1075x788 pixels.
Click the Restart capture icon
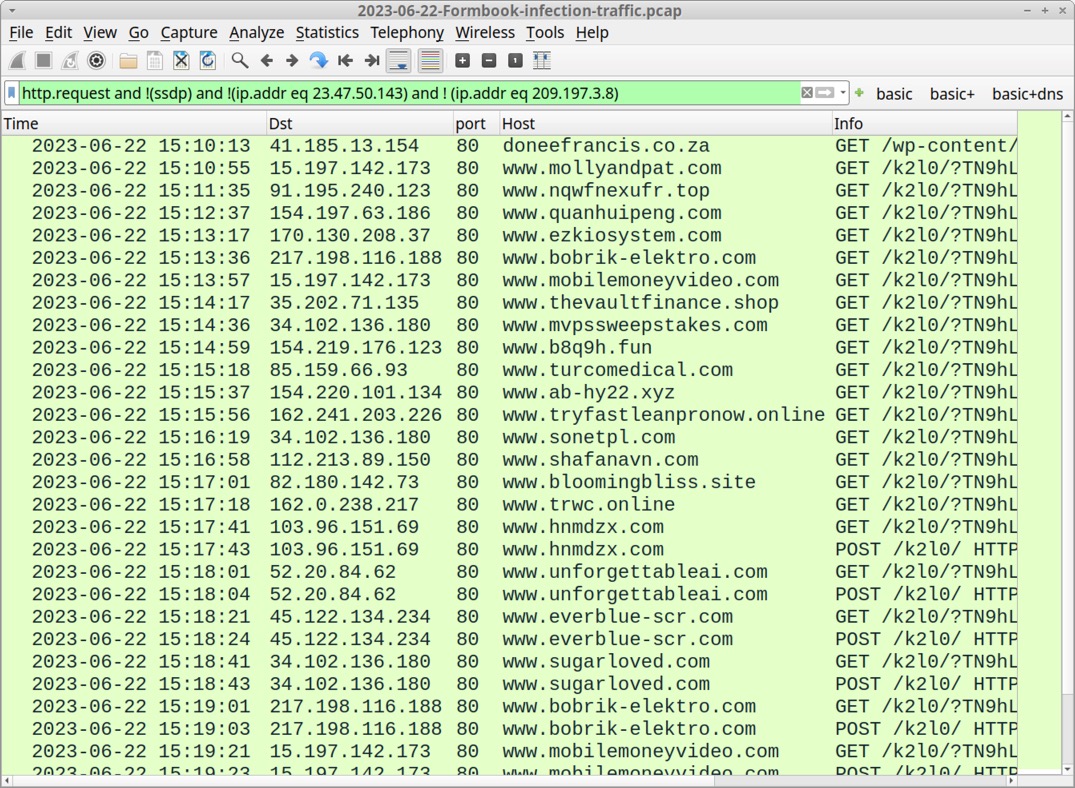pyautogui.click(x=70, y=60)
